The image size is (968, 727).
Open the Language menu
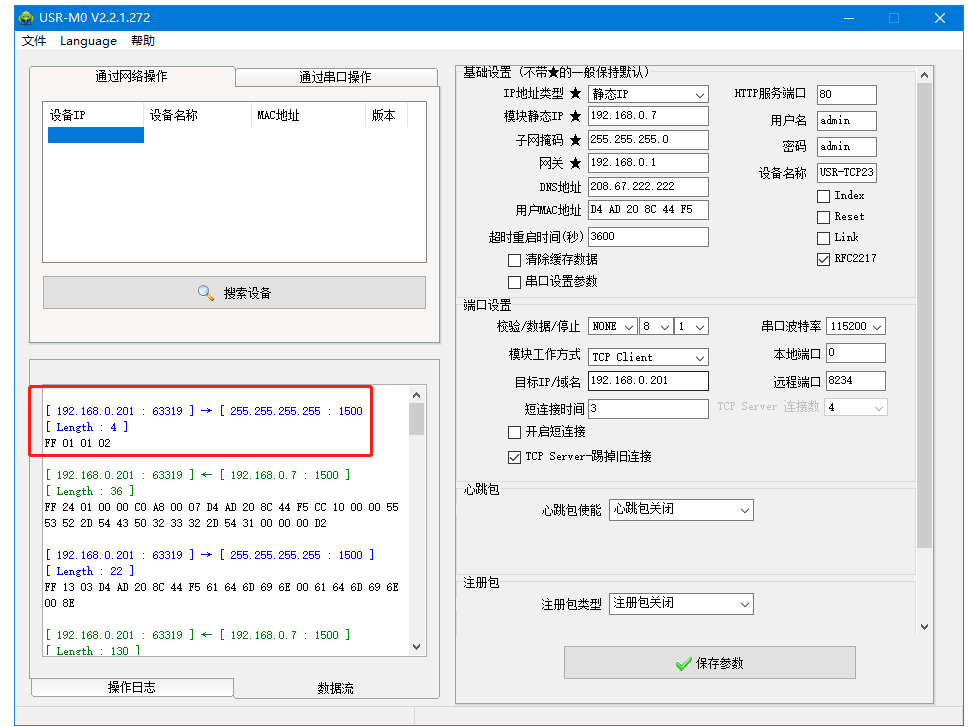pos(88,41)
